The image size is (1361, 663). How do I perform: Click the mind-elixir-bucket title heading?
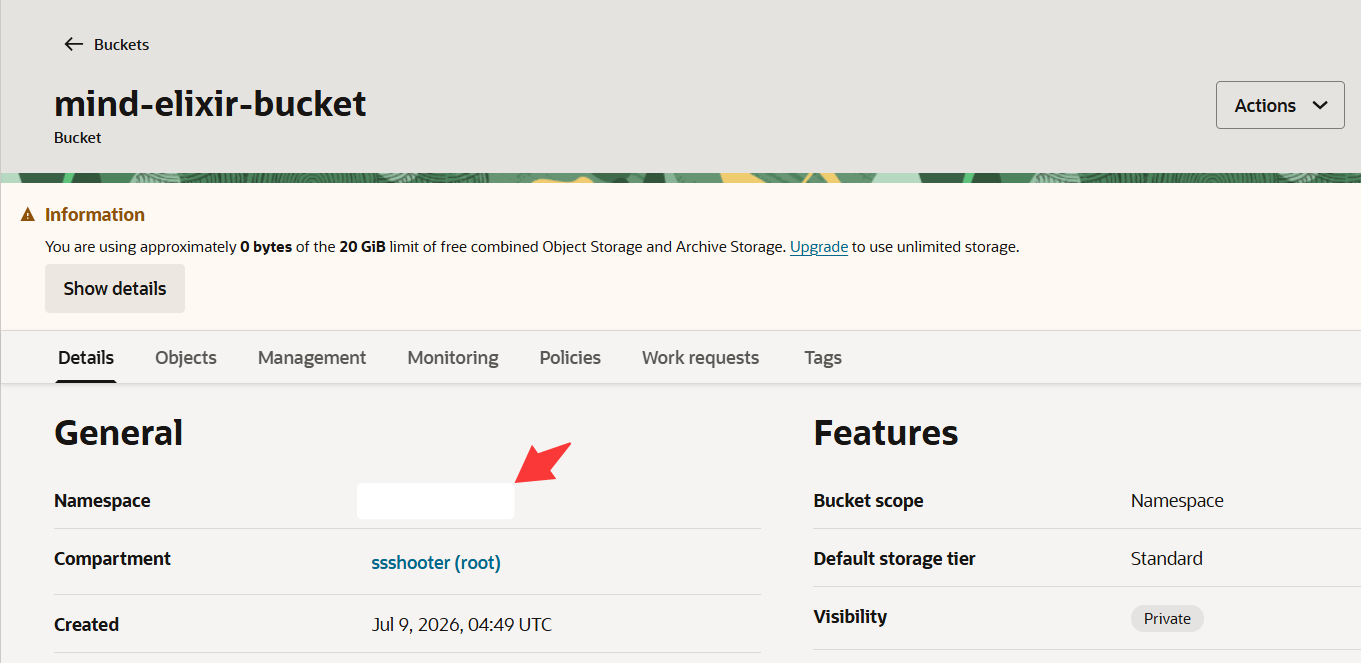(210, 104)
